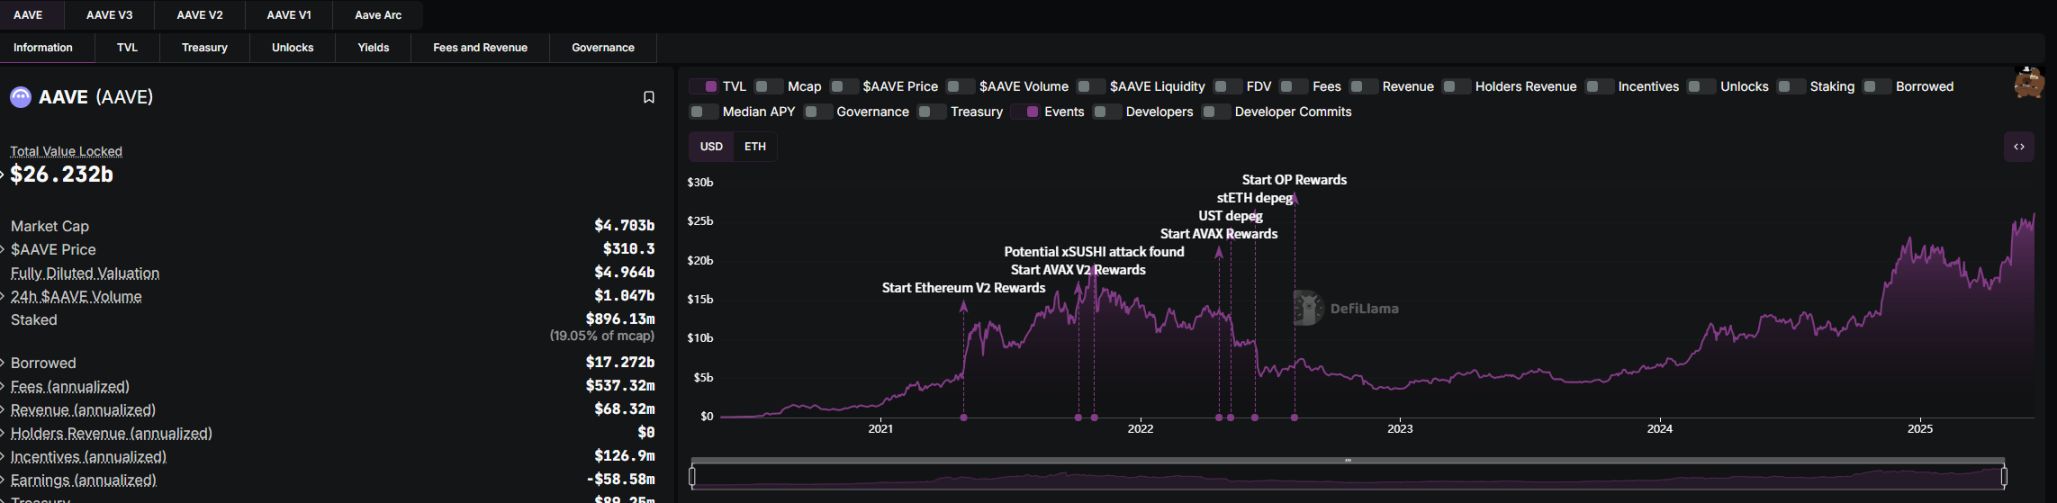Viewport: 2057px width, 503px height.
Task: Click the llama avatar icon
Action: 2029,83
